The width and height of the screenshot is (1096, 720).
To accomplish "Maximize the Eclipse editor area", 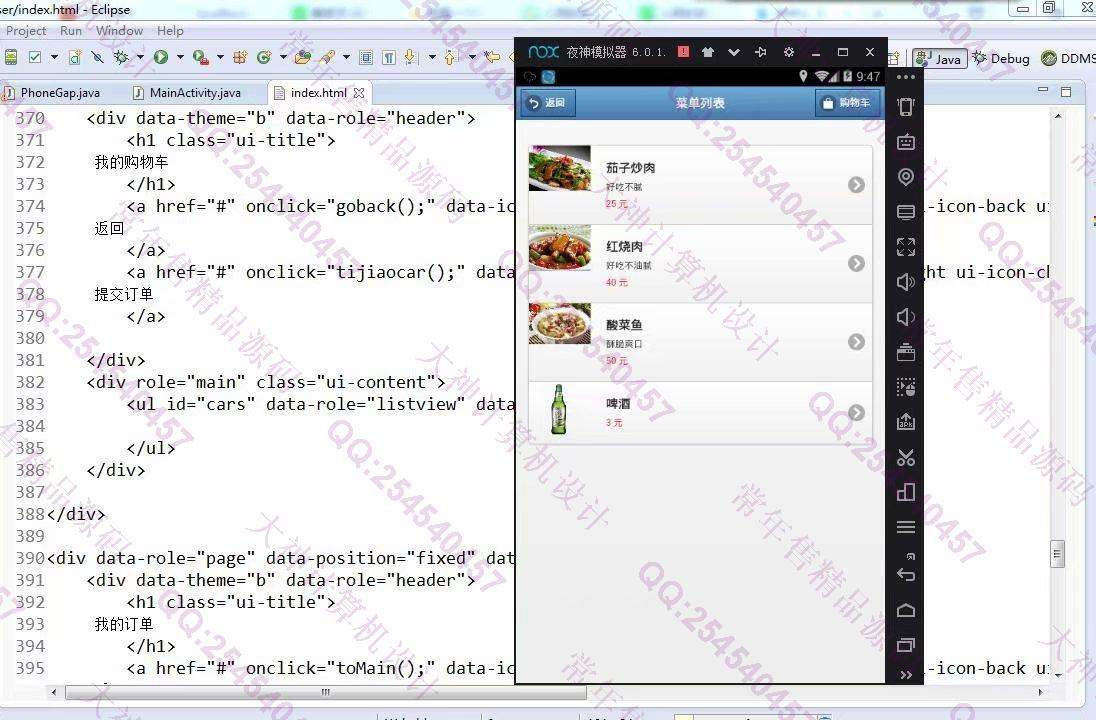I will [x=1066, y=92].
